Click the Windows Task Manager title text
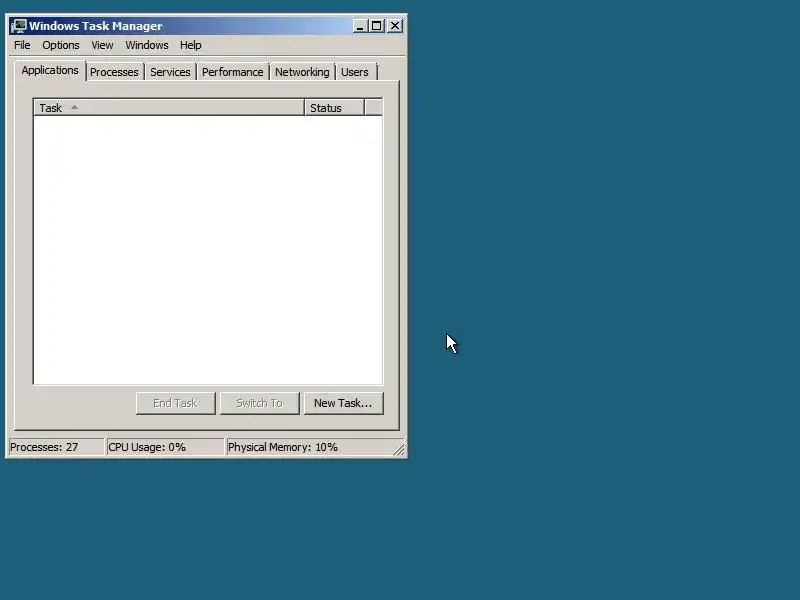The width and height of the screenshot is (800, 600). pyautogui.click(x=96, y=26)
